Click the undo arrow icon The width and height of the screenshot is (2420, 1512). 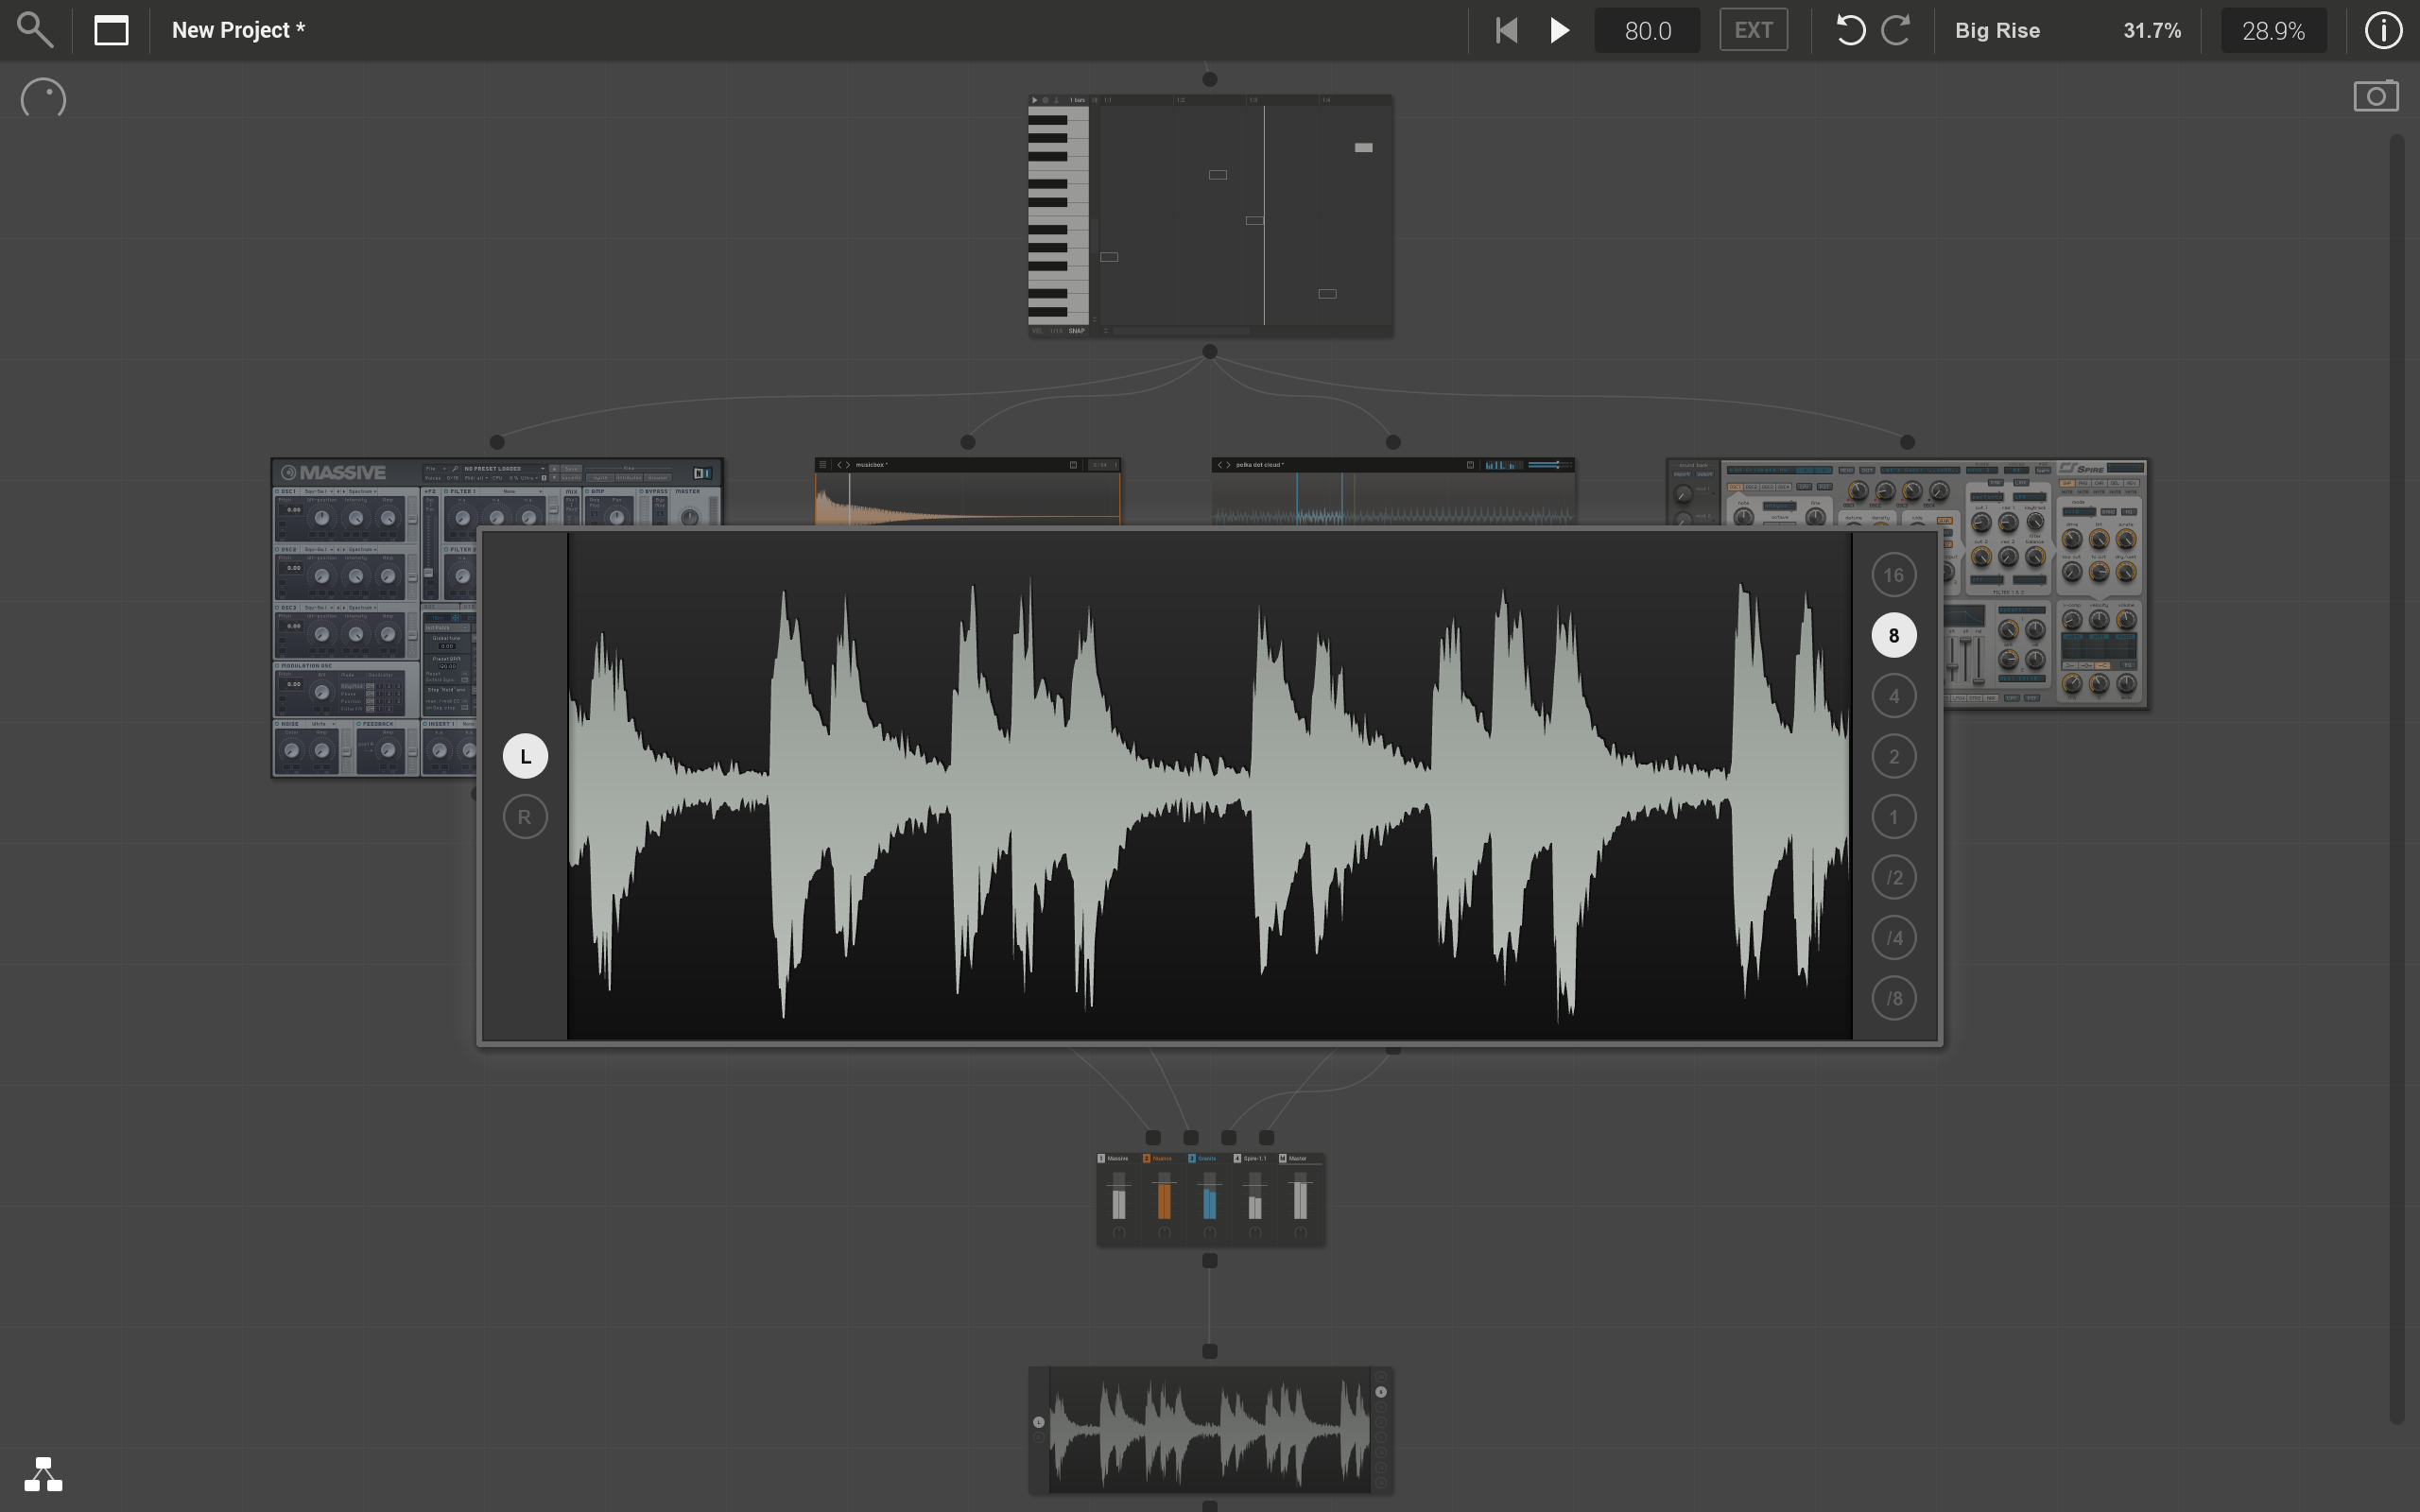tap(1850, 30)
